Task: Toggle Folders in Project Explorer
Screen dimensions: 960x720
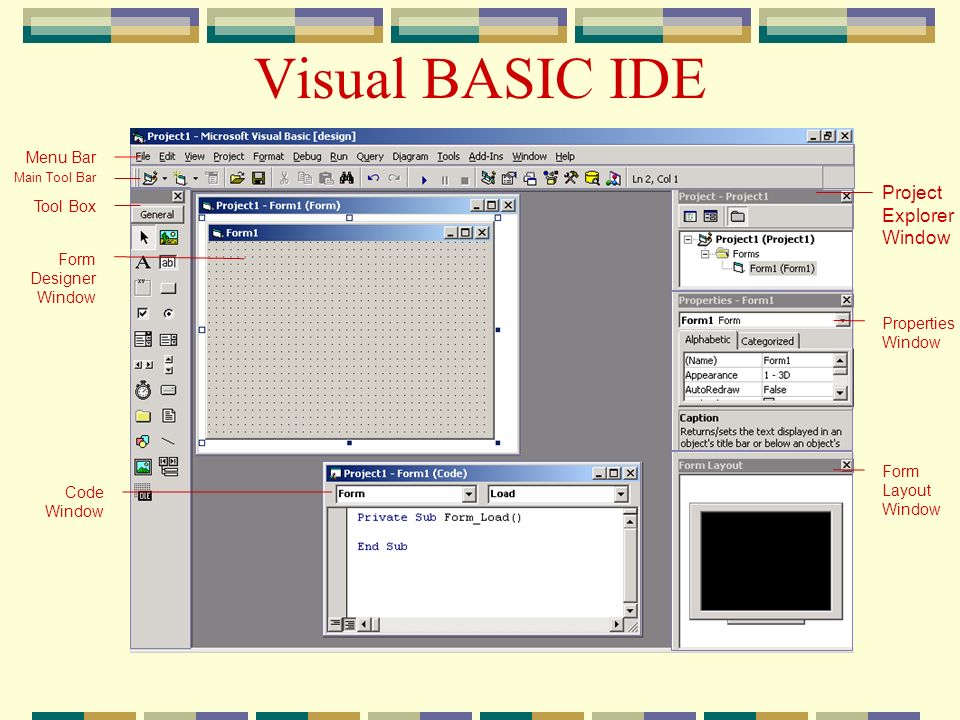Action: pos(737,216)
